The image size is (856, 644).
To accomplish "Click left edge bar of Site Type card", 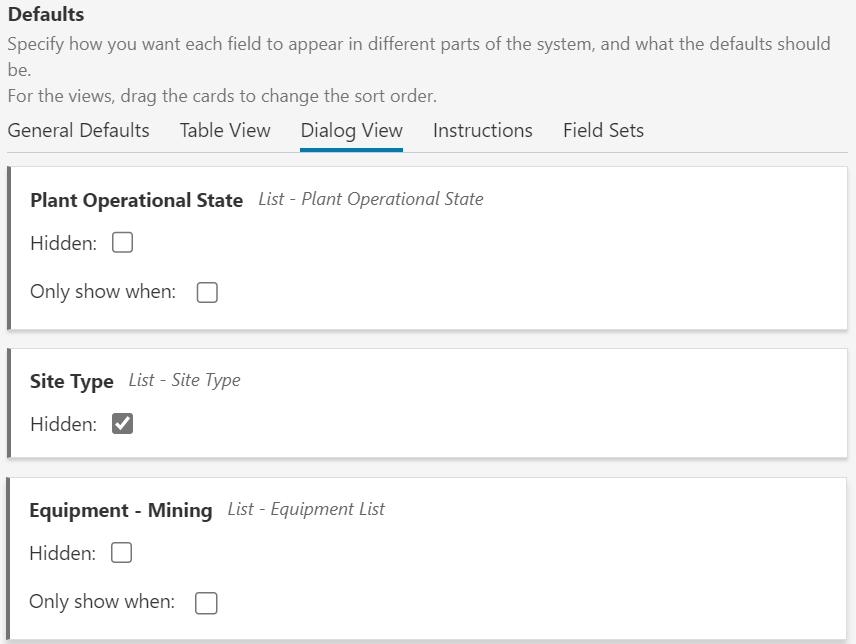I will tap(9, 403).
